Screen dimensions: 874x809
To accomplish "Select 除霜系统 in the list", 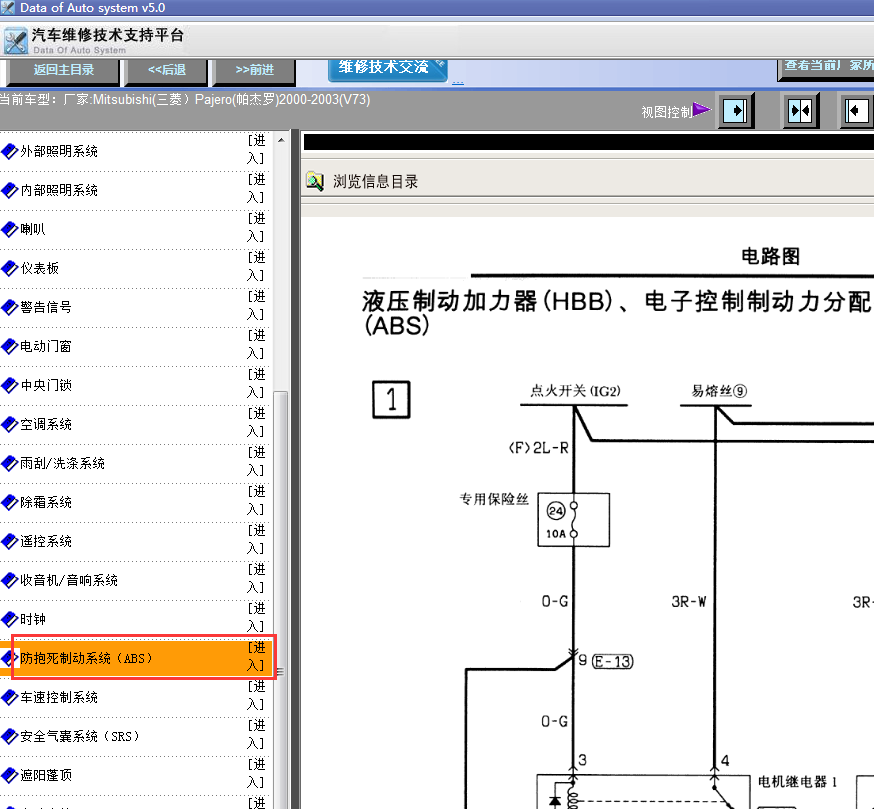I will (x=46, y=502).
